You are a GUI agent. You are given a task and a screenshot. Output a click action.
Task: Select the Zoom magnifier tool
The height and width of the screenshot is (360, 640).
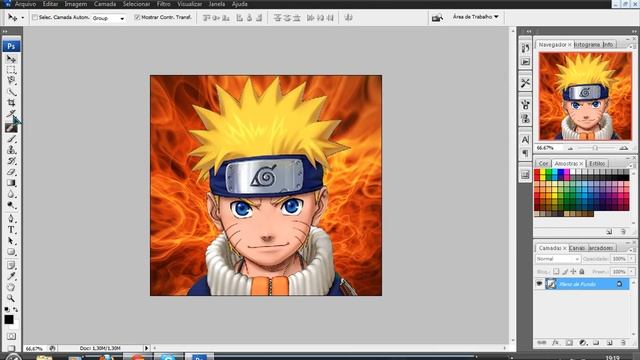click(11, 298)
